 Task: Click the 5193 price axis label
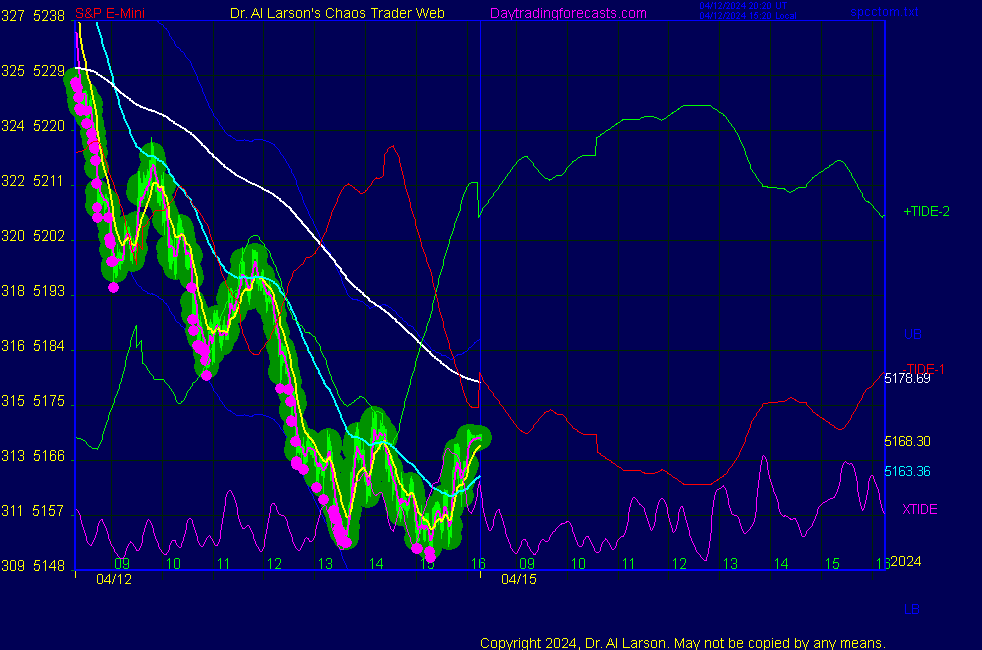coord(49,291)
